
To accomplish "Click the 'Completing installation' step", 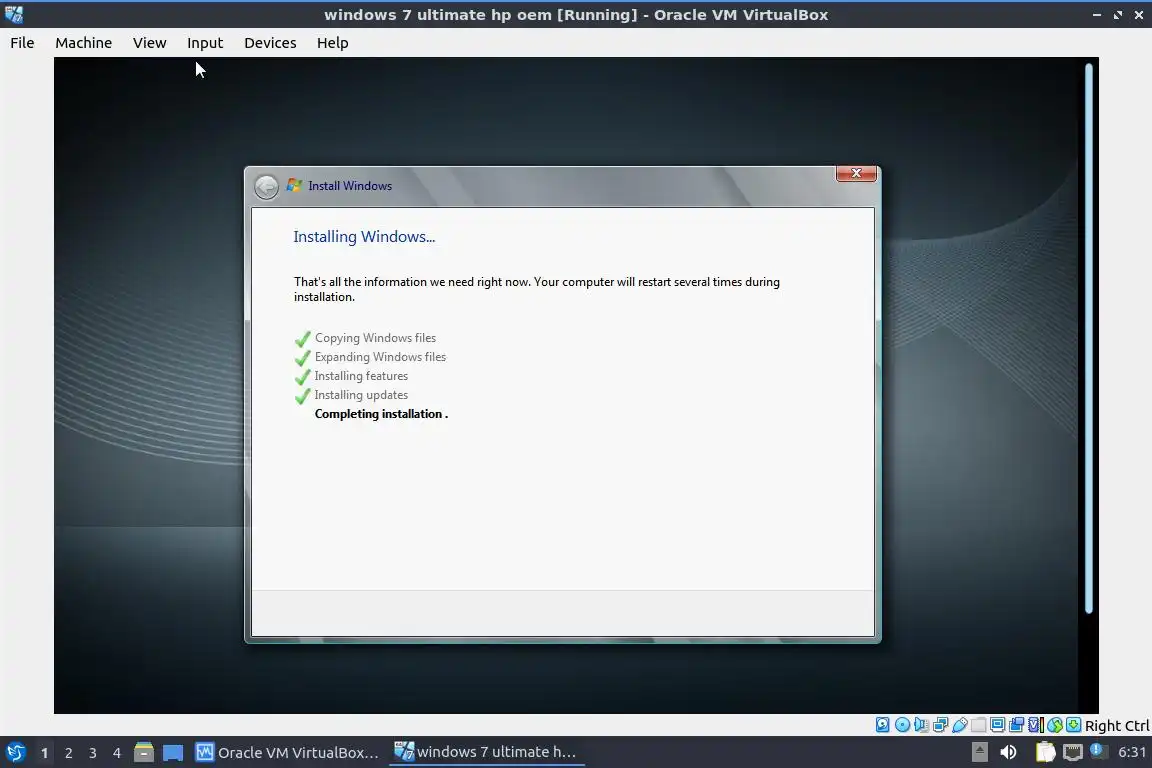I will [x=381, y=414].
